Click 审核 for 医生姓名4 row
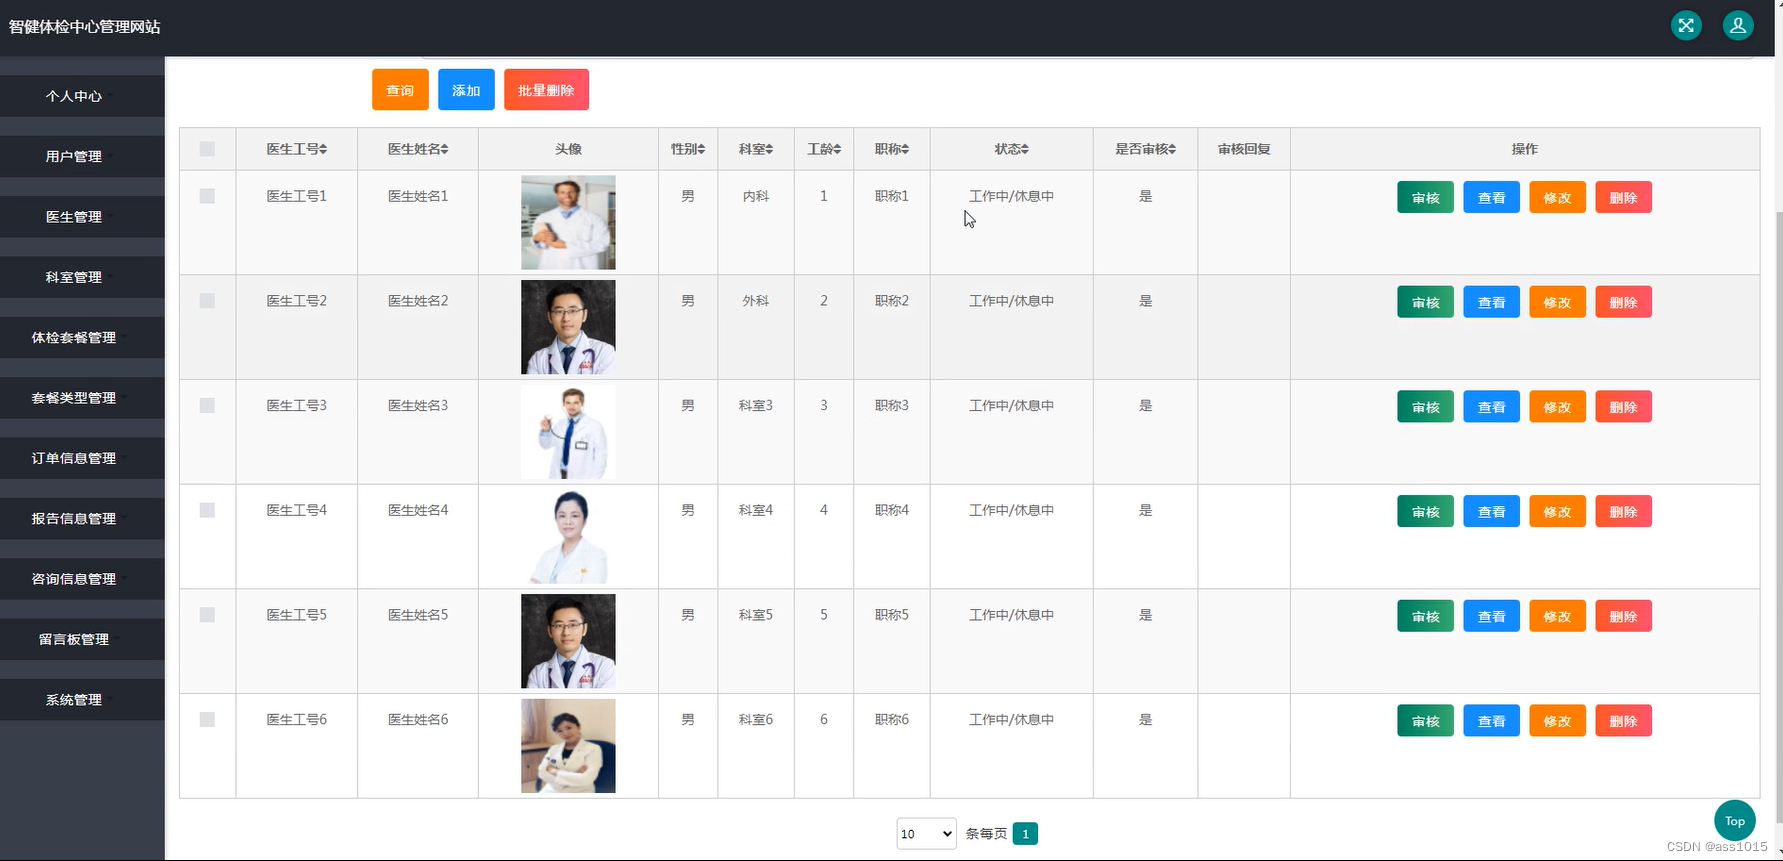This screenshot has height=861, width=1783. 1425,512
